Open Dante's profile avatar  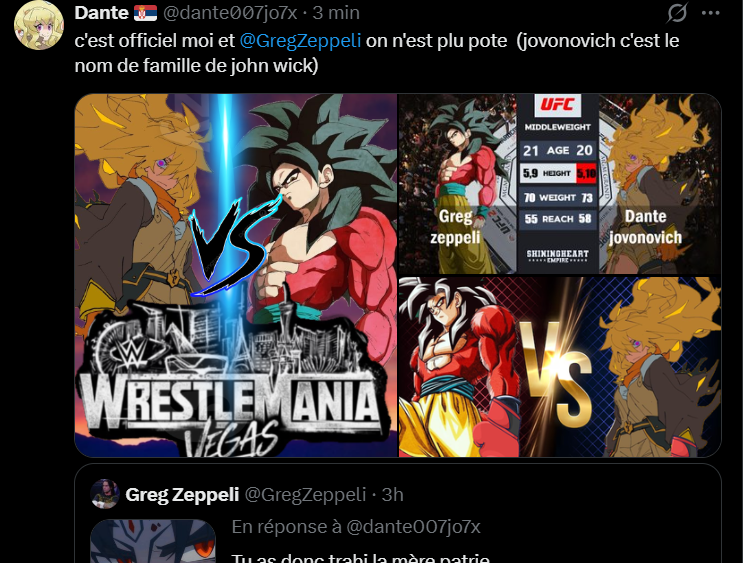39,26
